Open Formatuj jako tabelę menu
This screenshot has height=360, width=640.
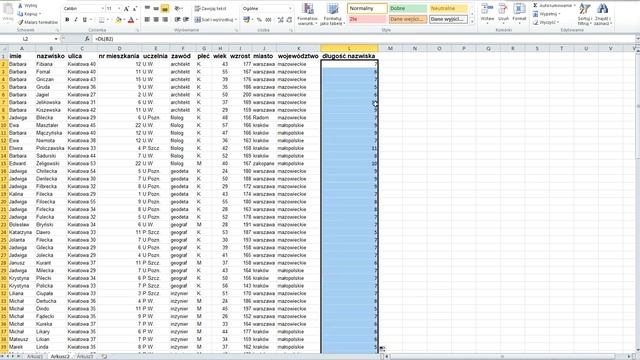pos(332,14)
